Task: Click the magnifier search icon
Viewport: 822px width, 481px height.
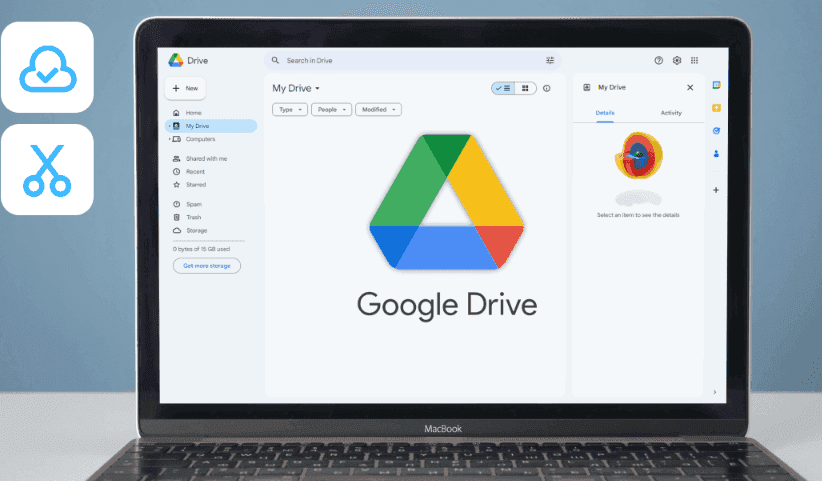Action: [x=275, y=60]
